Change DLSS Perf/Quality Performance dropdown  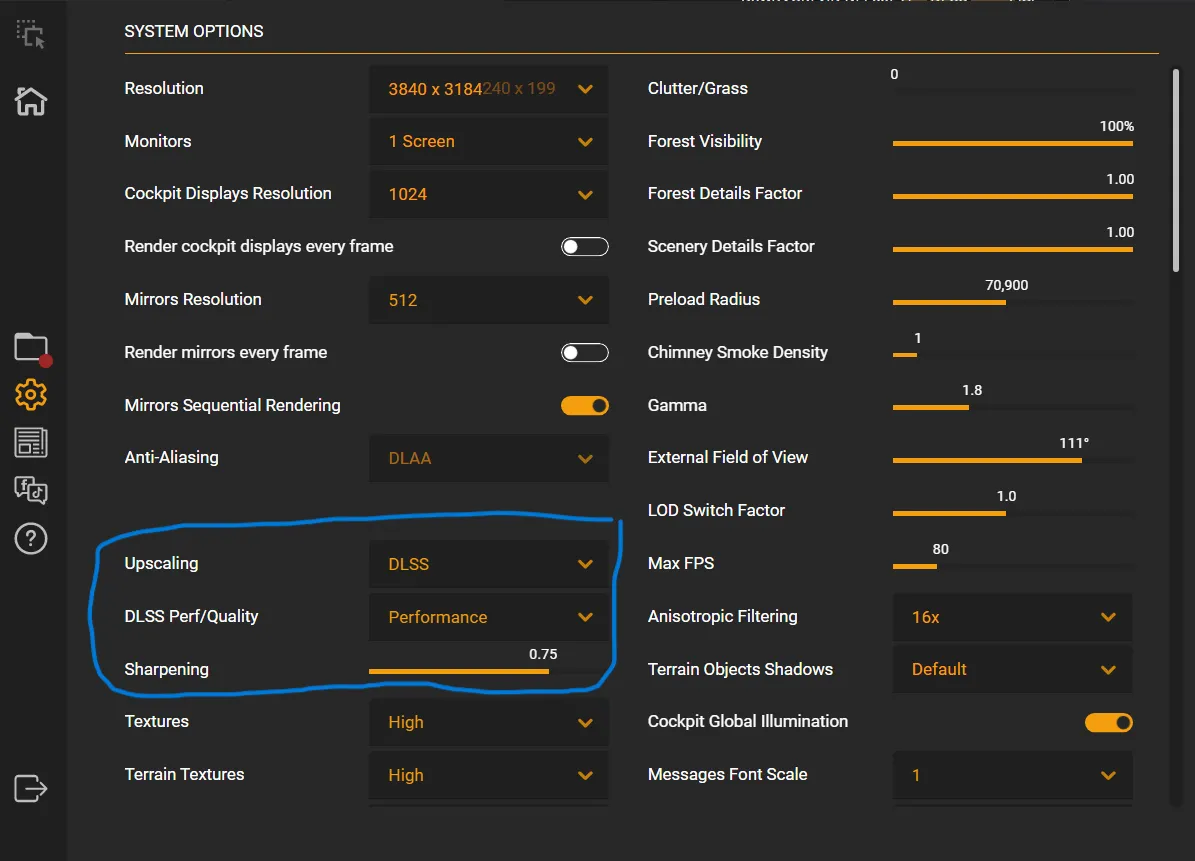(489, 617)
